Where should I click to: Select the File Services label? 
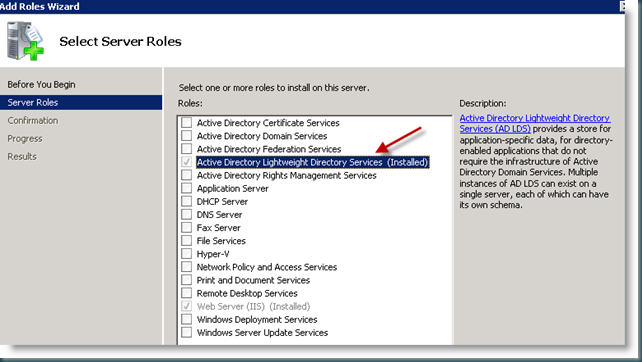coord(221,241)
